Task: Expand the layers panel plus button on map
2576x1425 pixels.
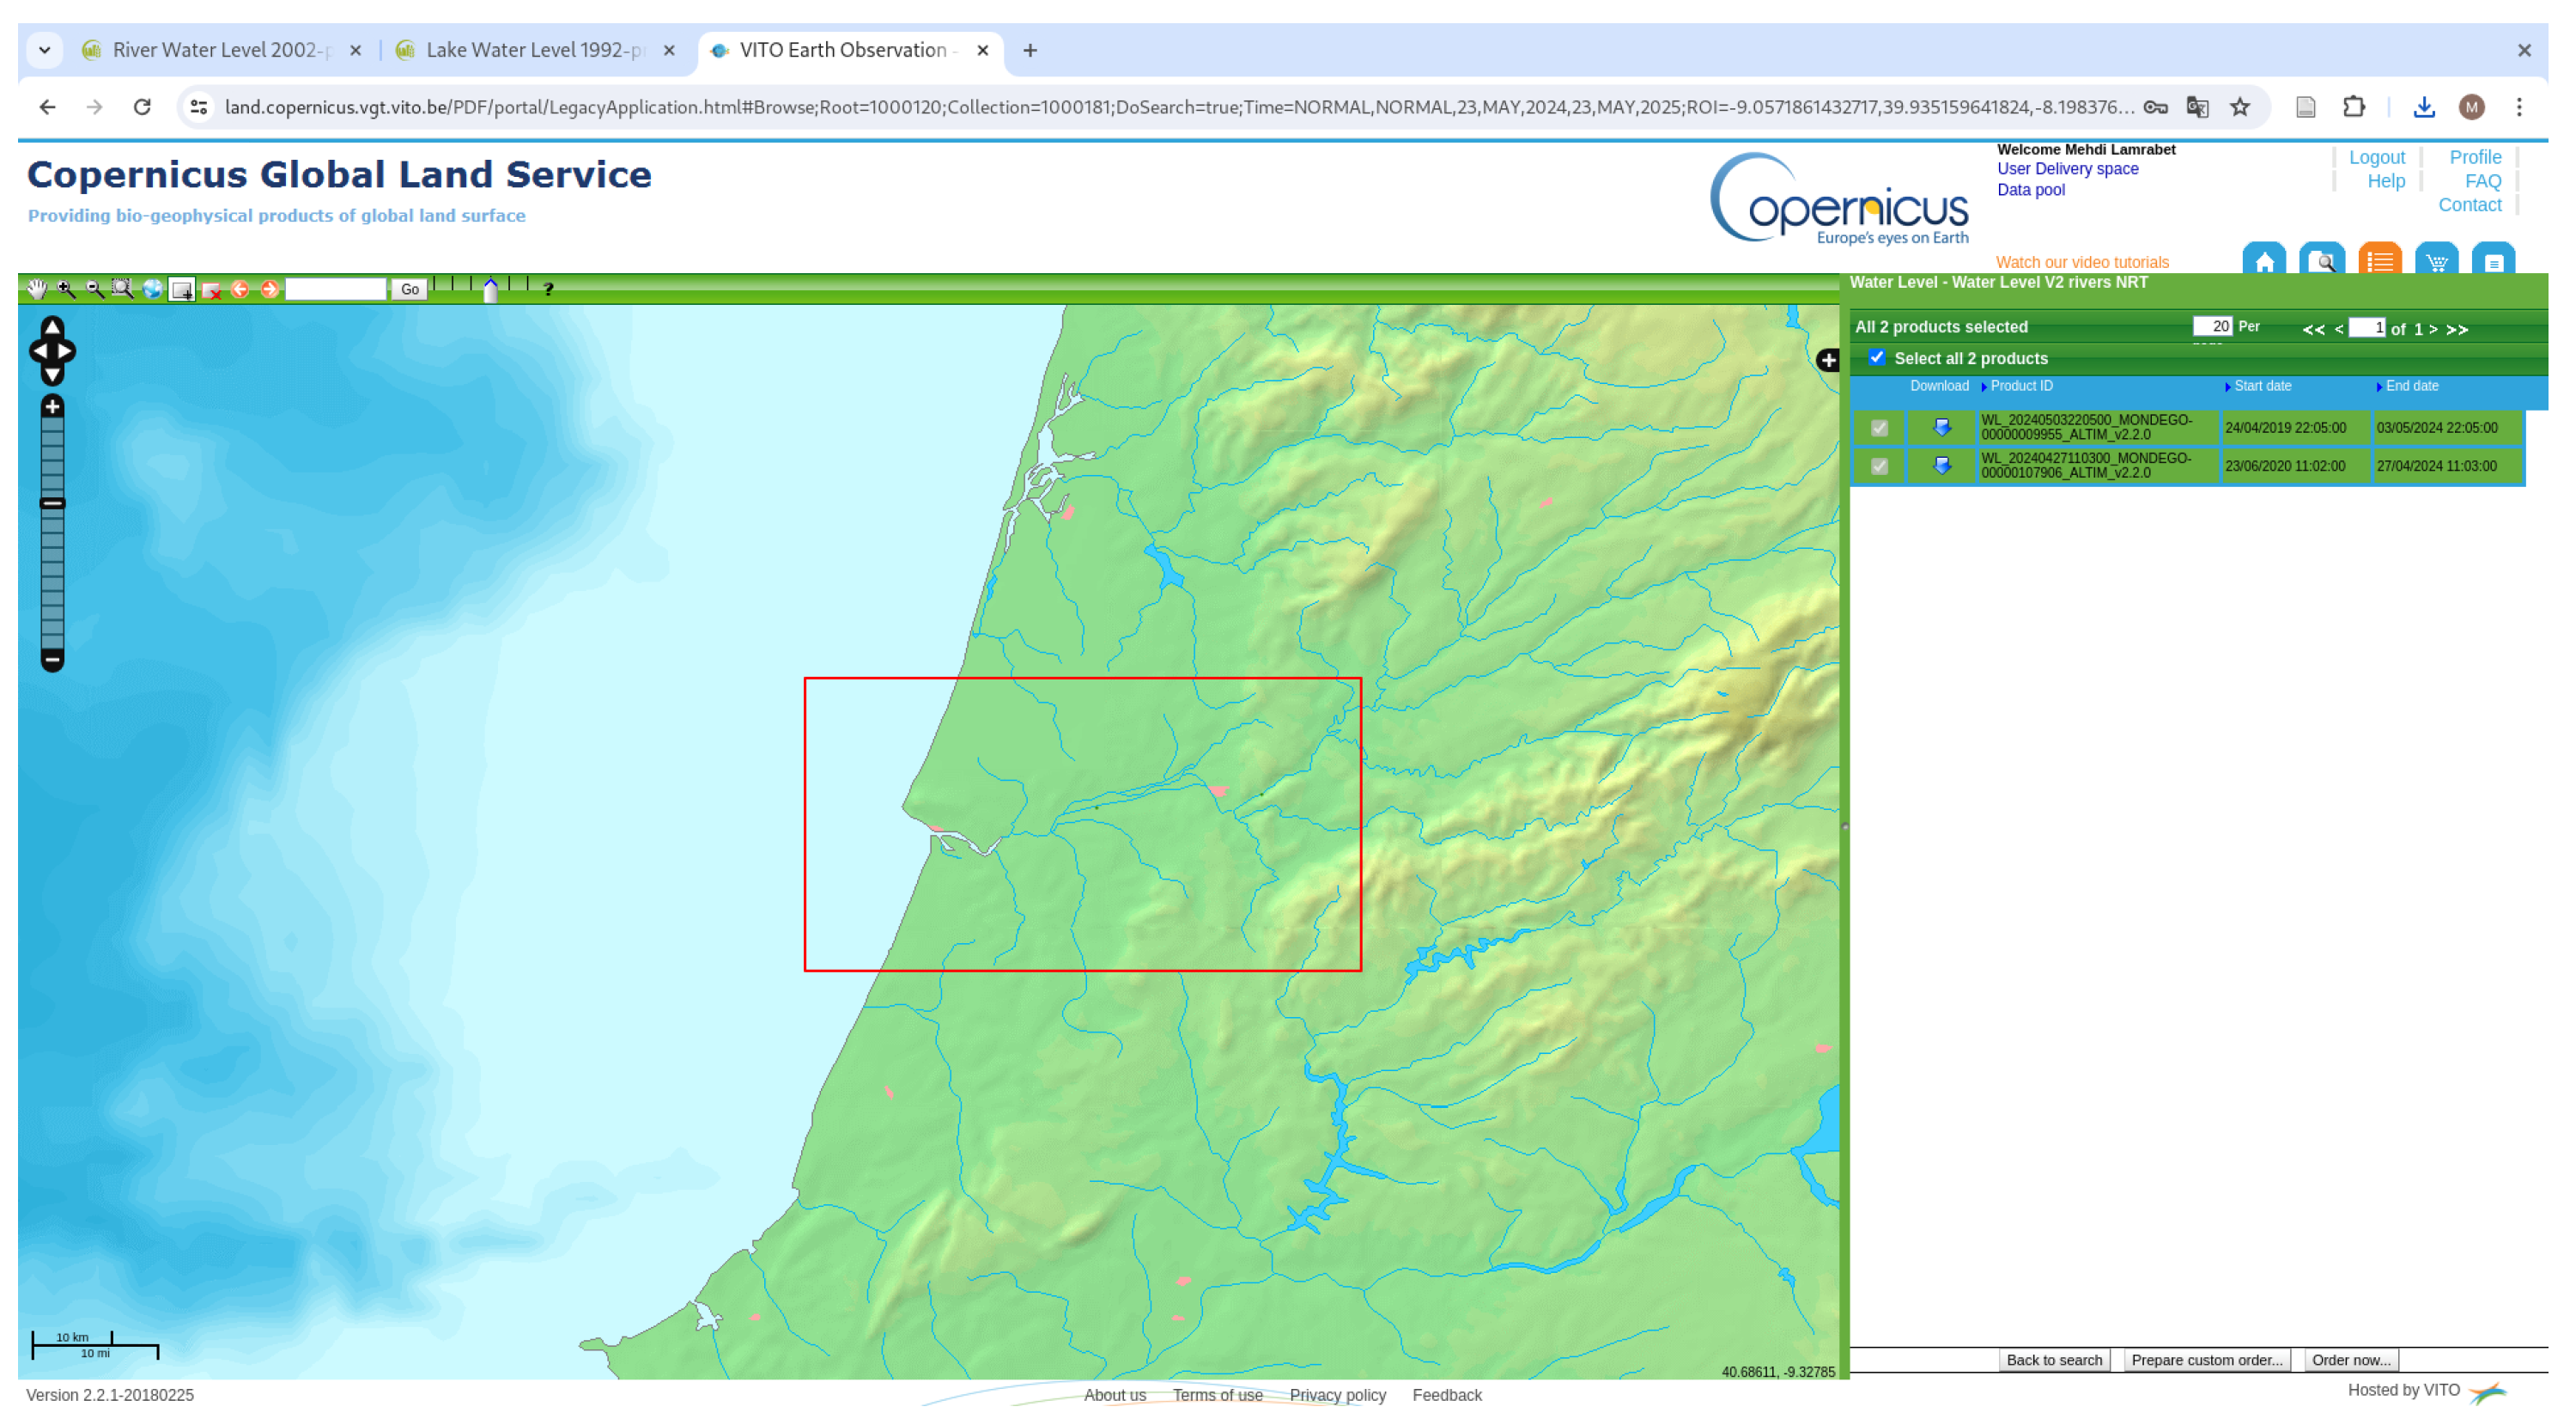Action: pyautogui.click(x=1827, y=360)
